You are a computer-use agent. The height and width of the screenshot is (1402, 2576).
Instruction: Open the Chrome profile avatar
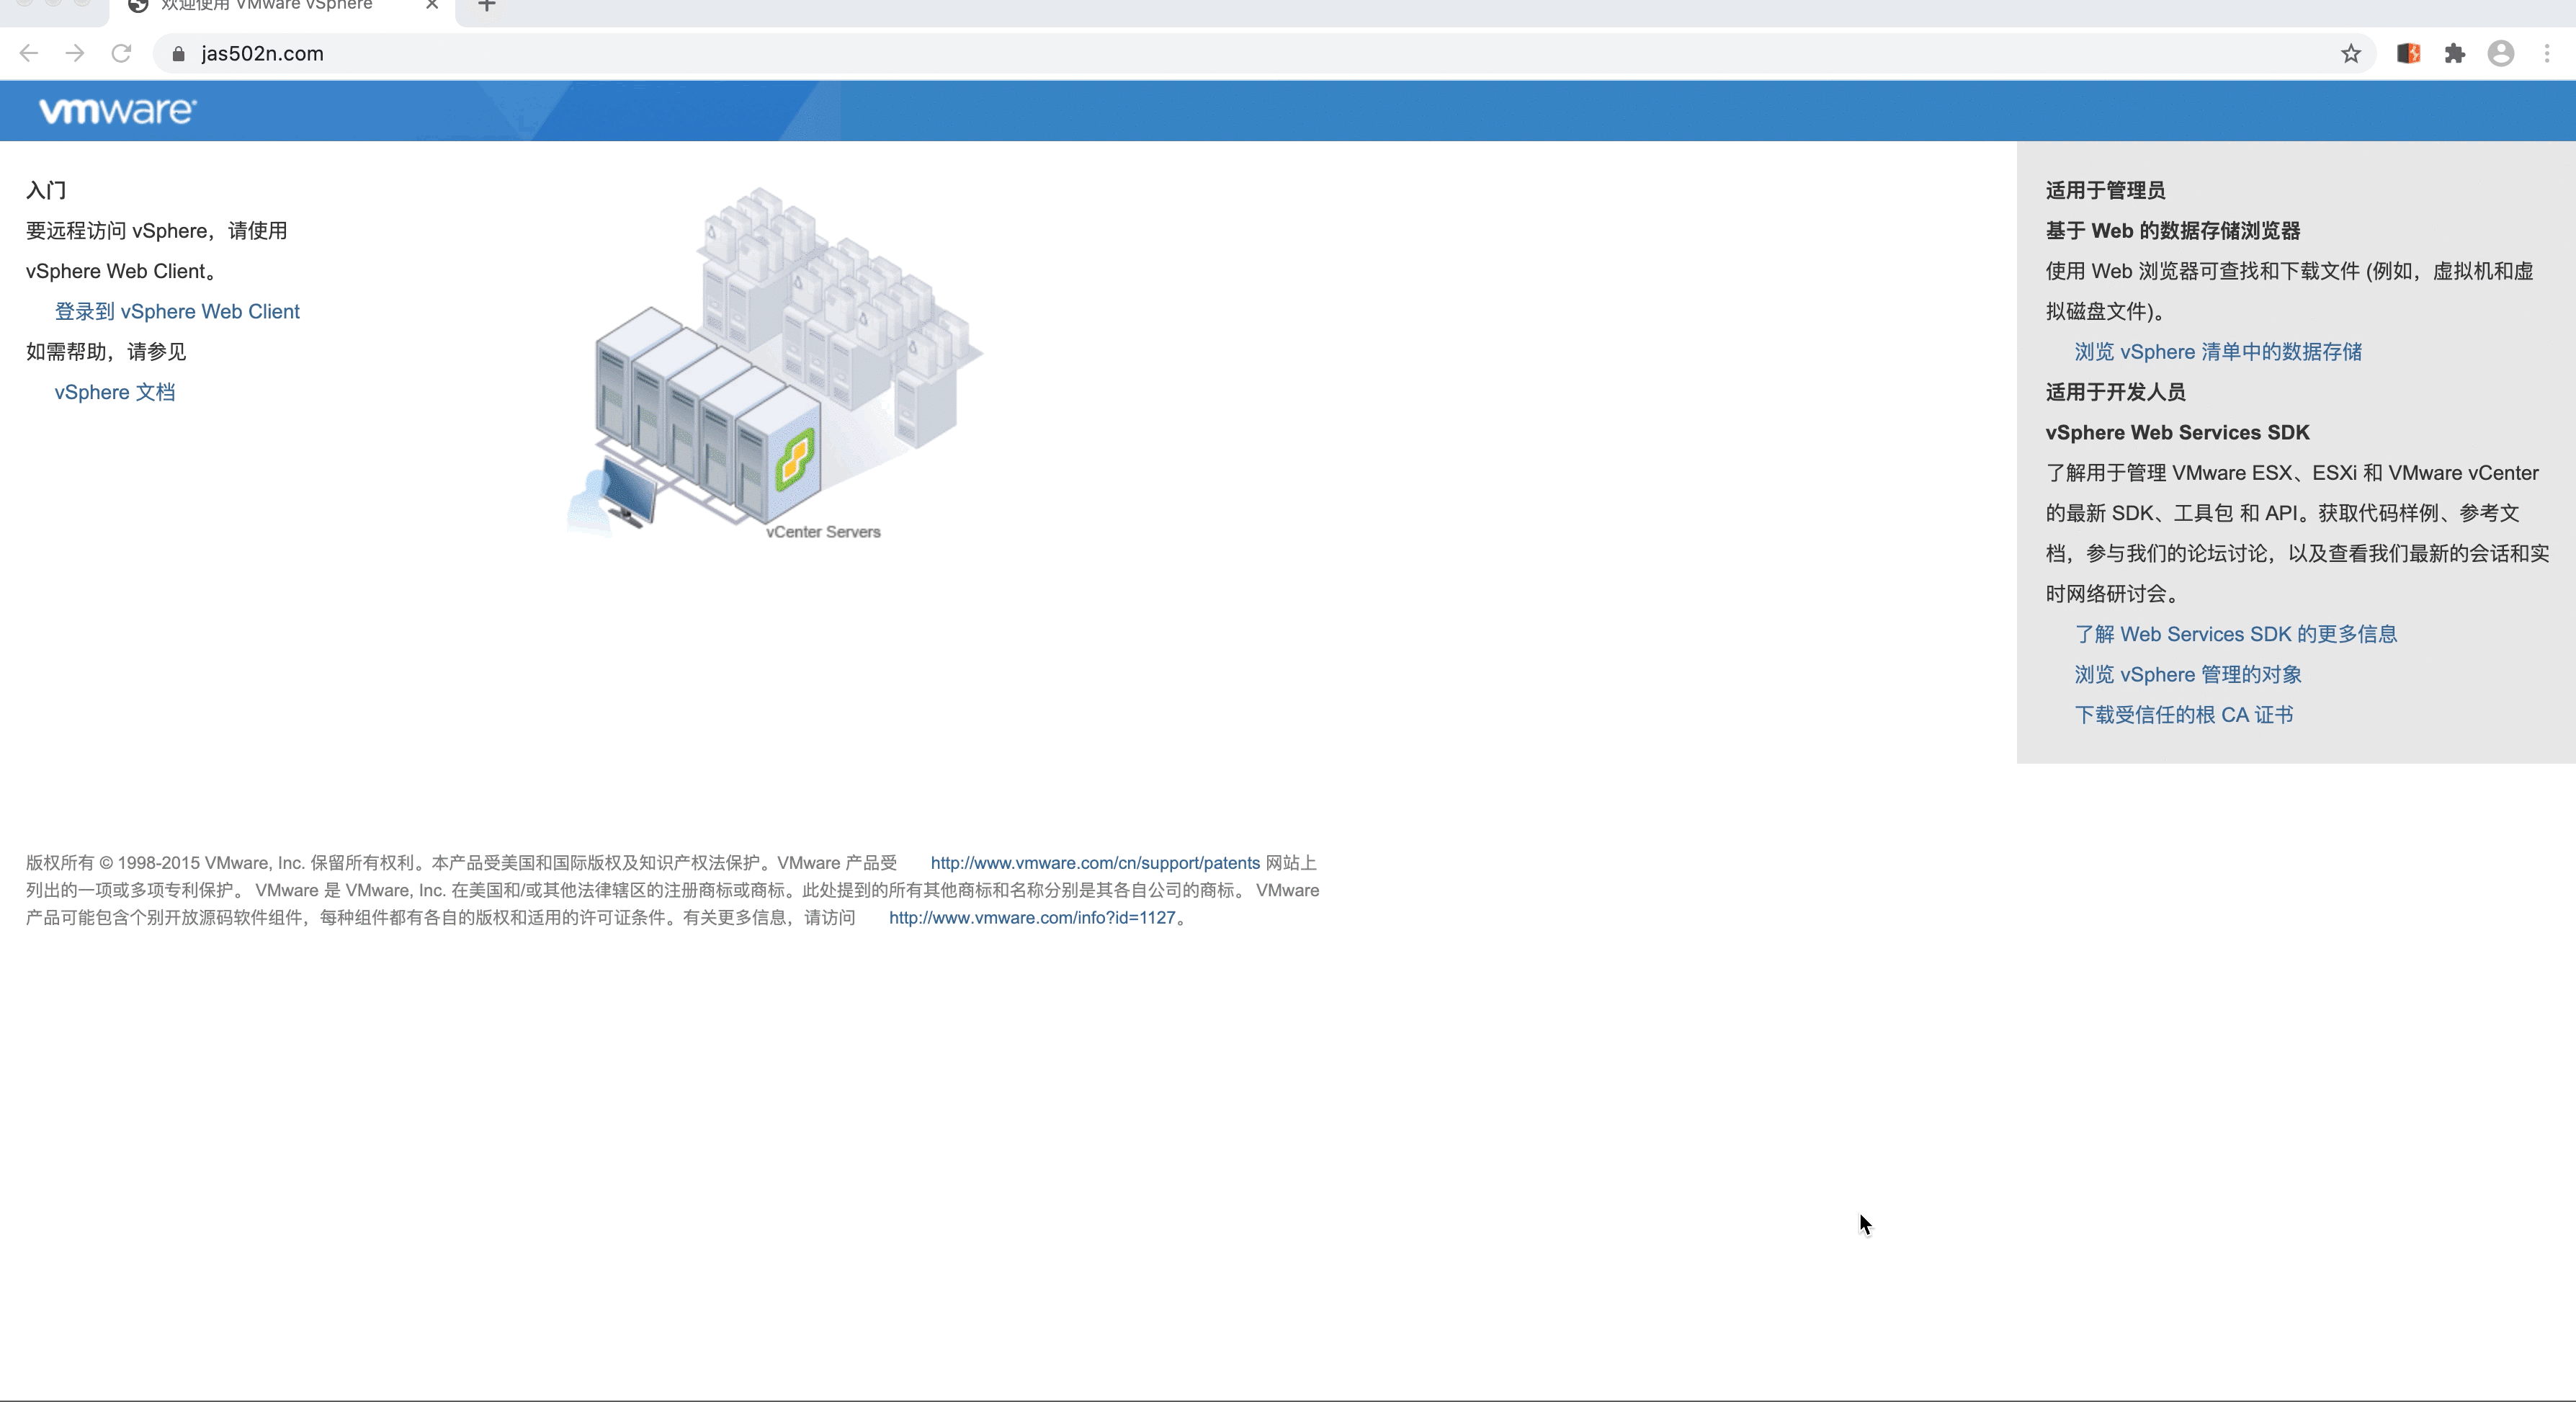(2501, 54)
